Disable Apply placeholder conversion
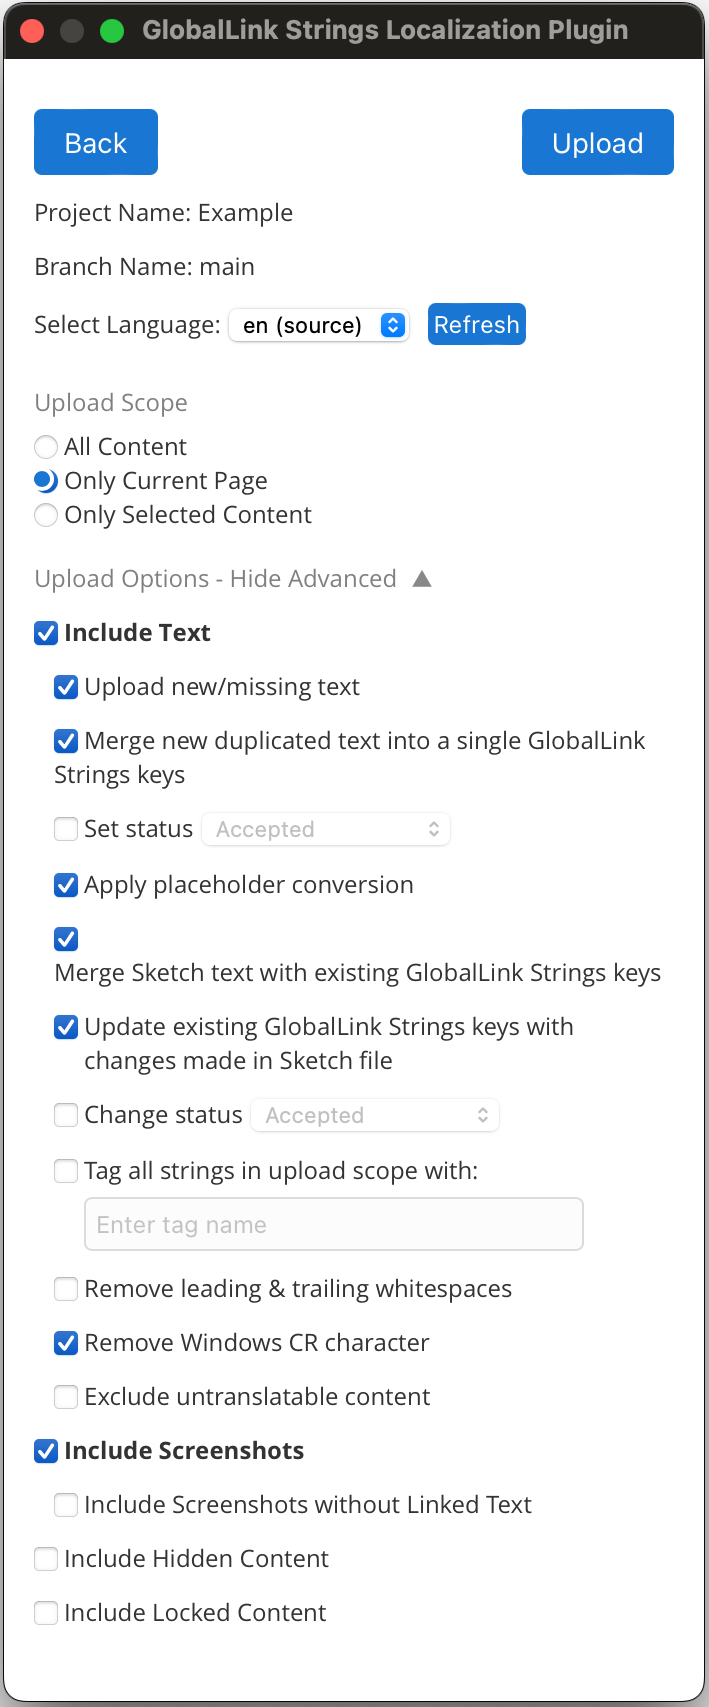This screenshot has height=1707, width=709. (66, 885)
